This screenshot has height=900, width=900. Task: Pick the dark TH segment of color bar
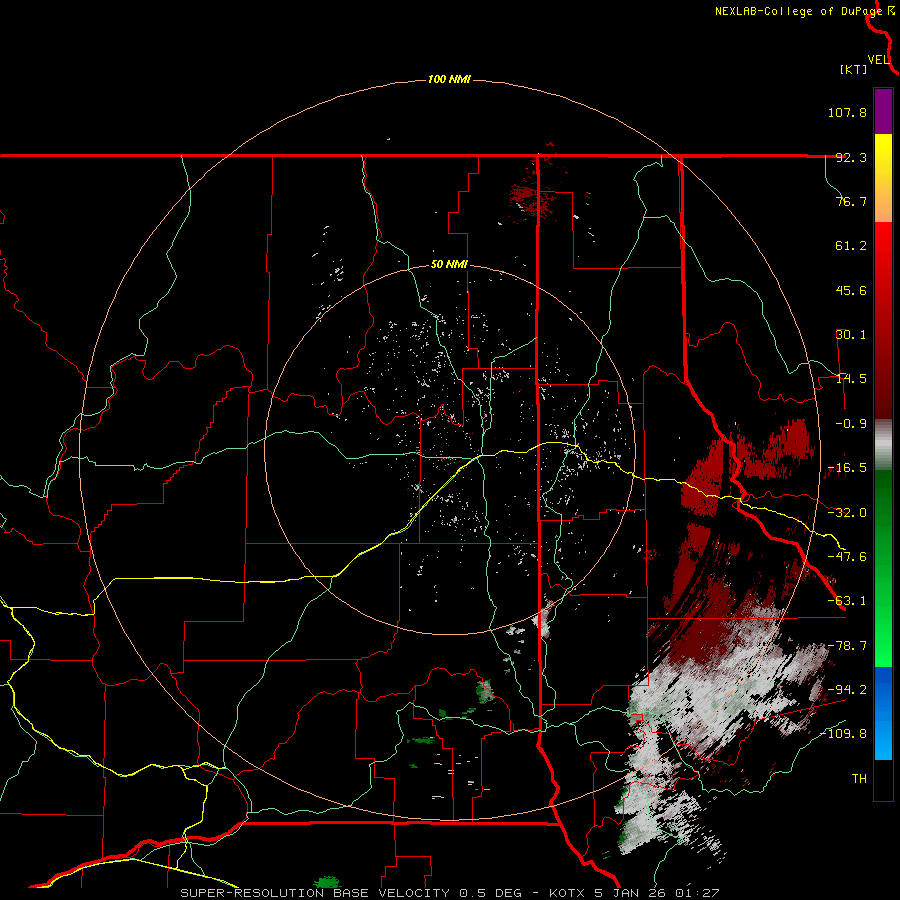883,779
